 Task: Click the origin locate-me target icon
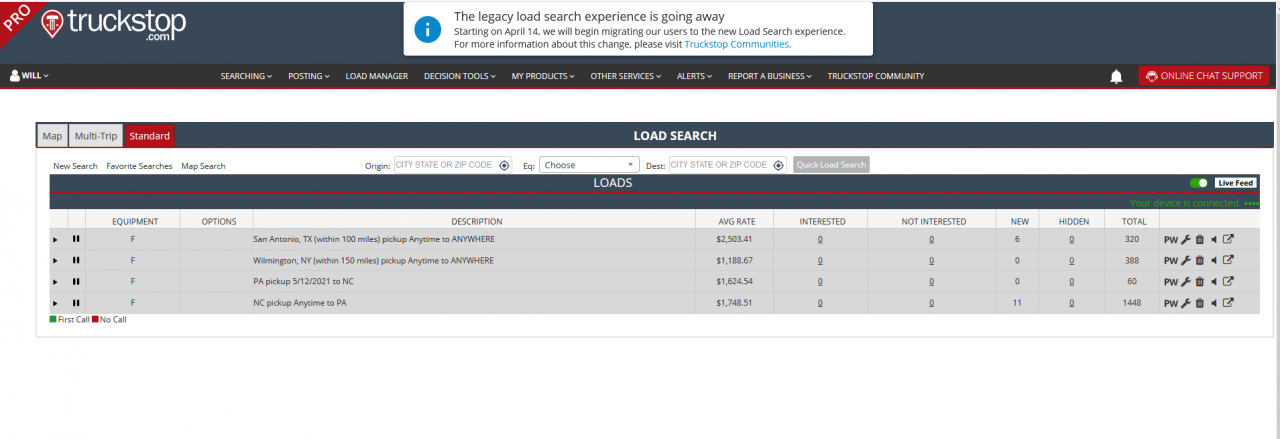pyautogui.click(x=504, y=165)
